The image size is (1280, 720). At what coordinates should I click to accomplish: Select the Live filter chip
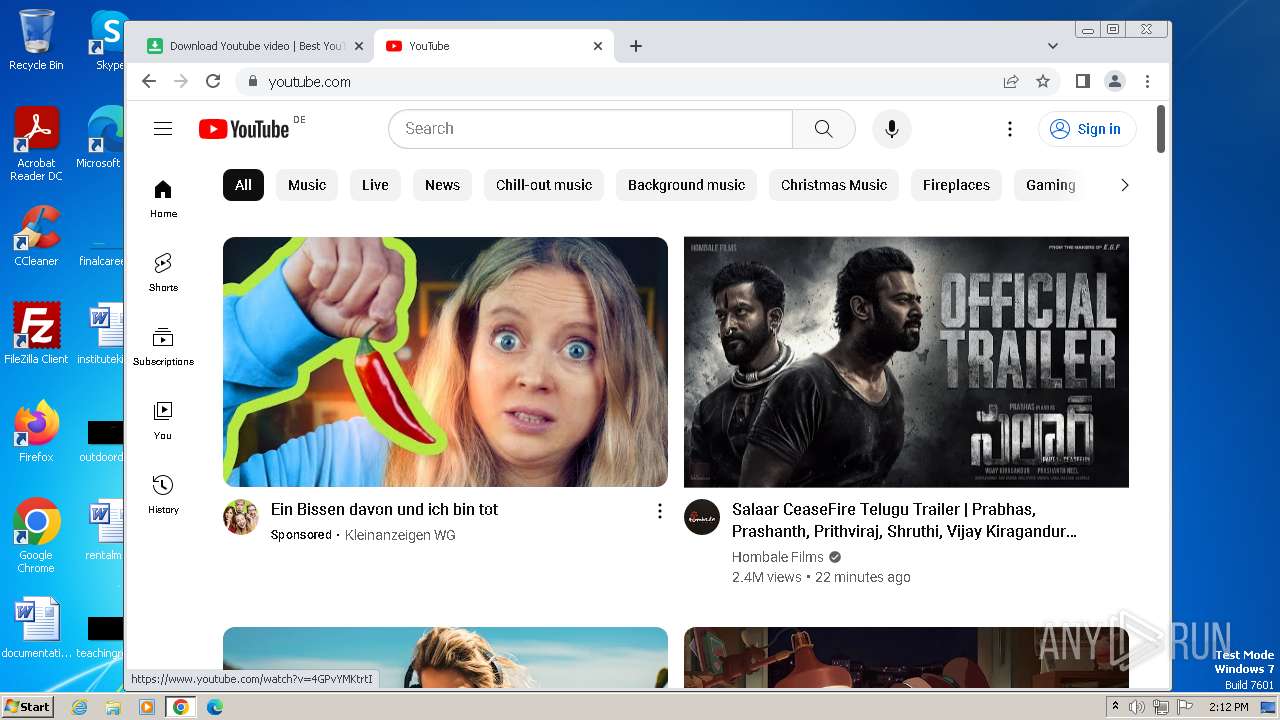coord(375,185)
